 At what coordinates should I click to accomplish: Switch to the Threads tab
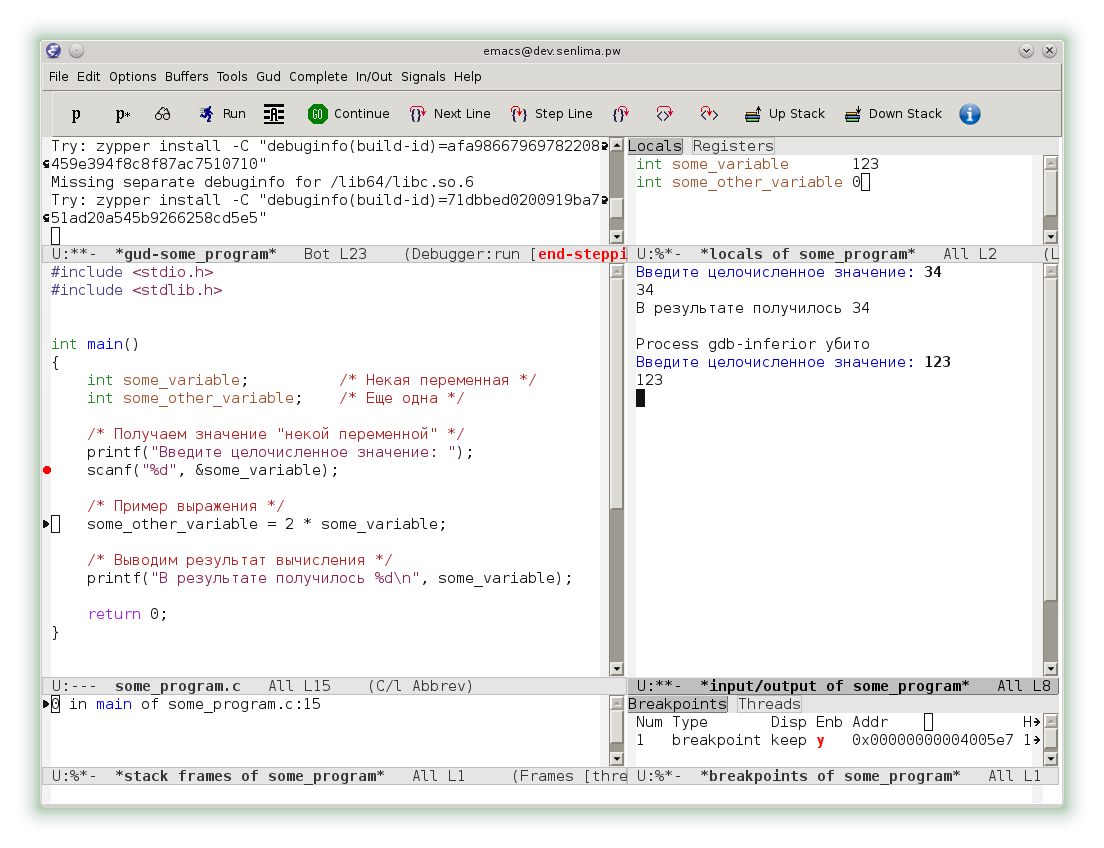click(769, 704)
